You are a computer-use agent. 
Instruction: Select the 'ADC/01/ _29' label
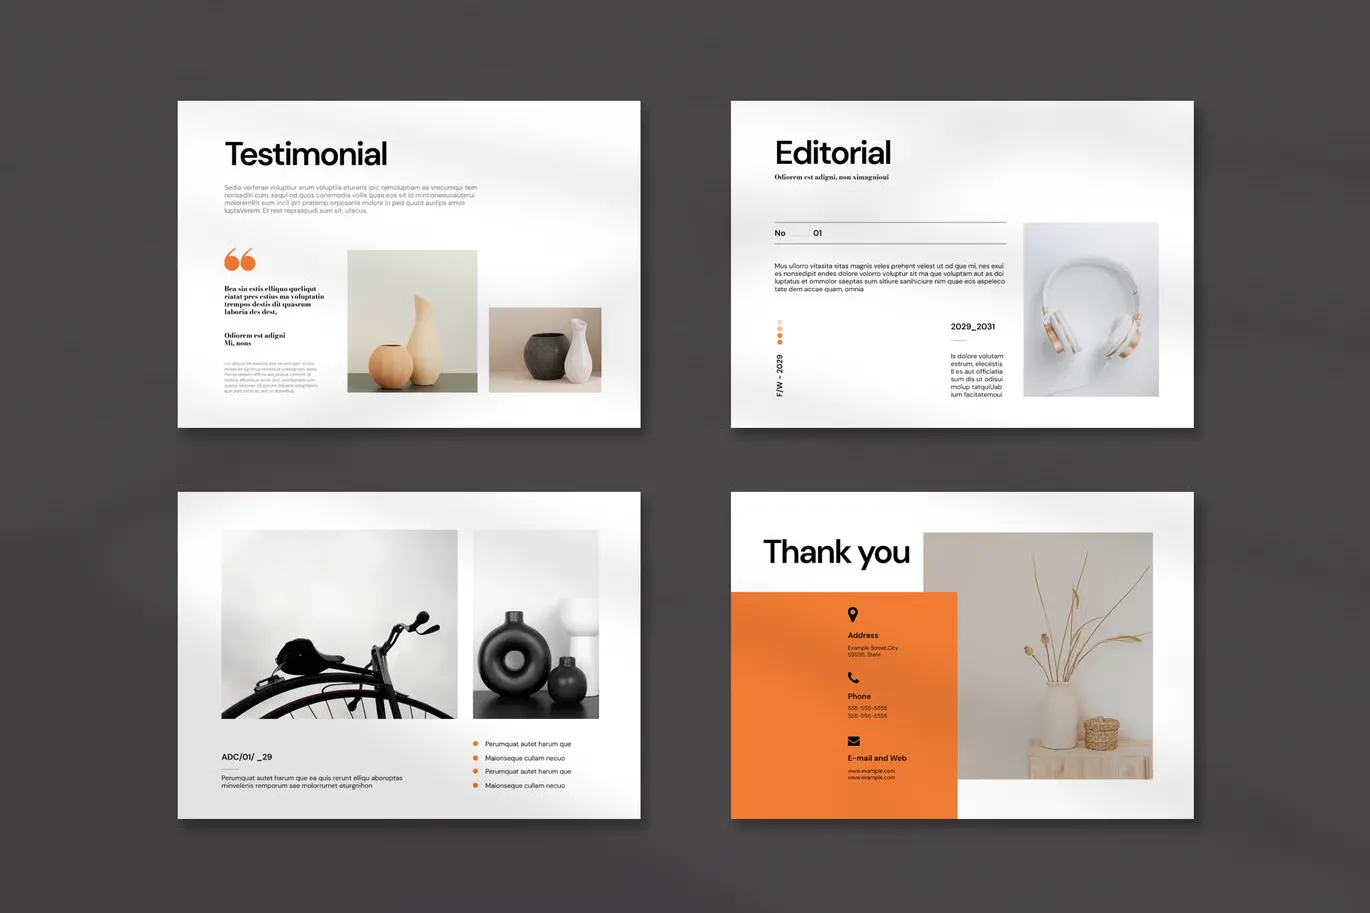tap(247, 757)
